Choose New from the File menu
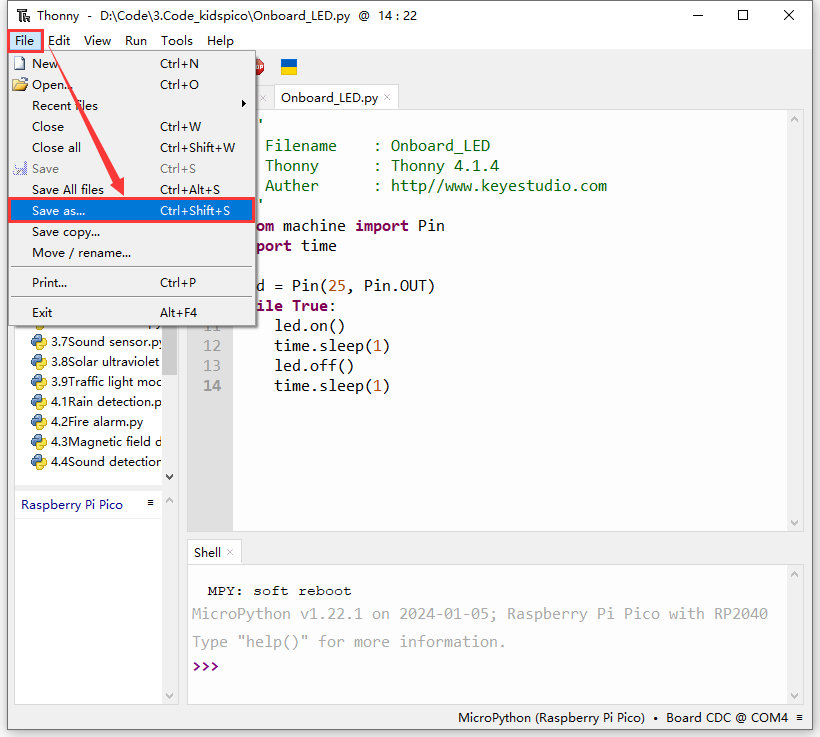820x737 pixels. coord(132,64)
